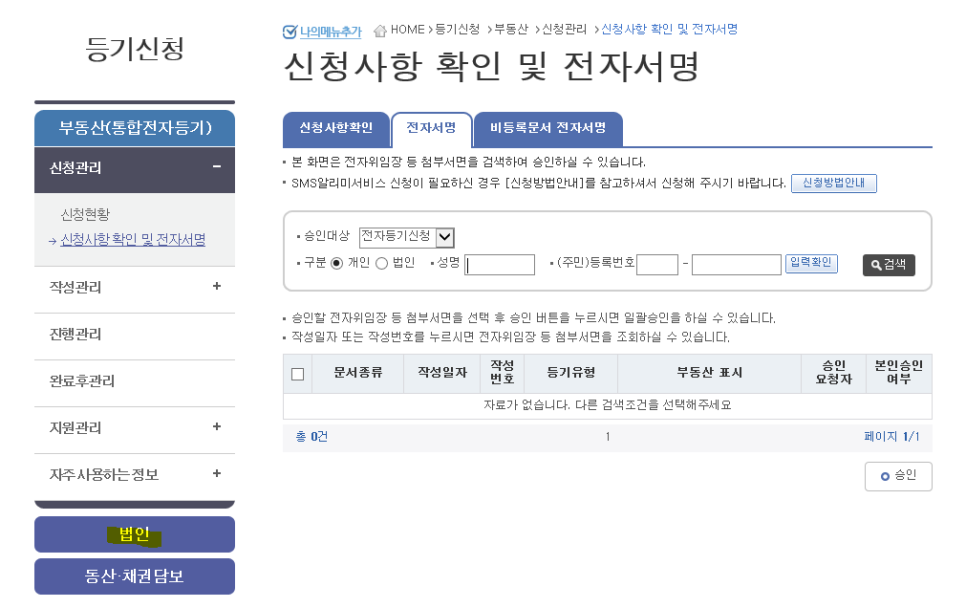Open the 승인대상 전자등기신청 dropdown
The width and height of the screenshot is (966, 608).
(x=407, y=237)
